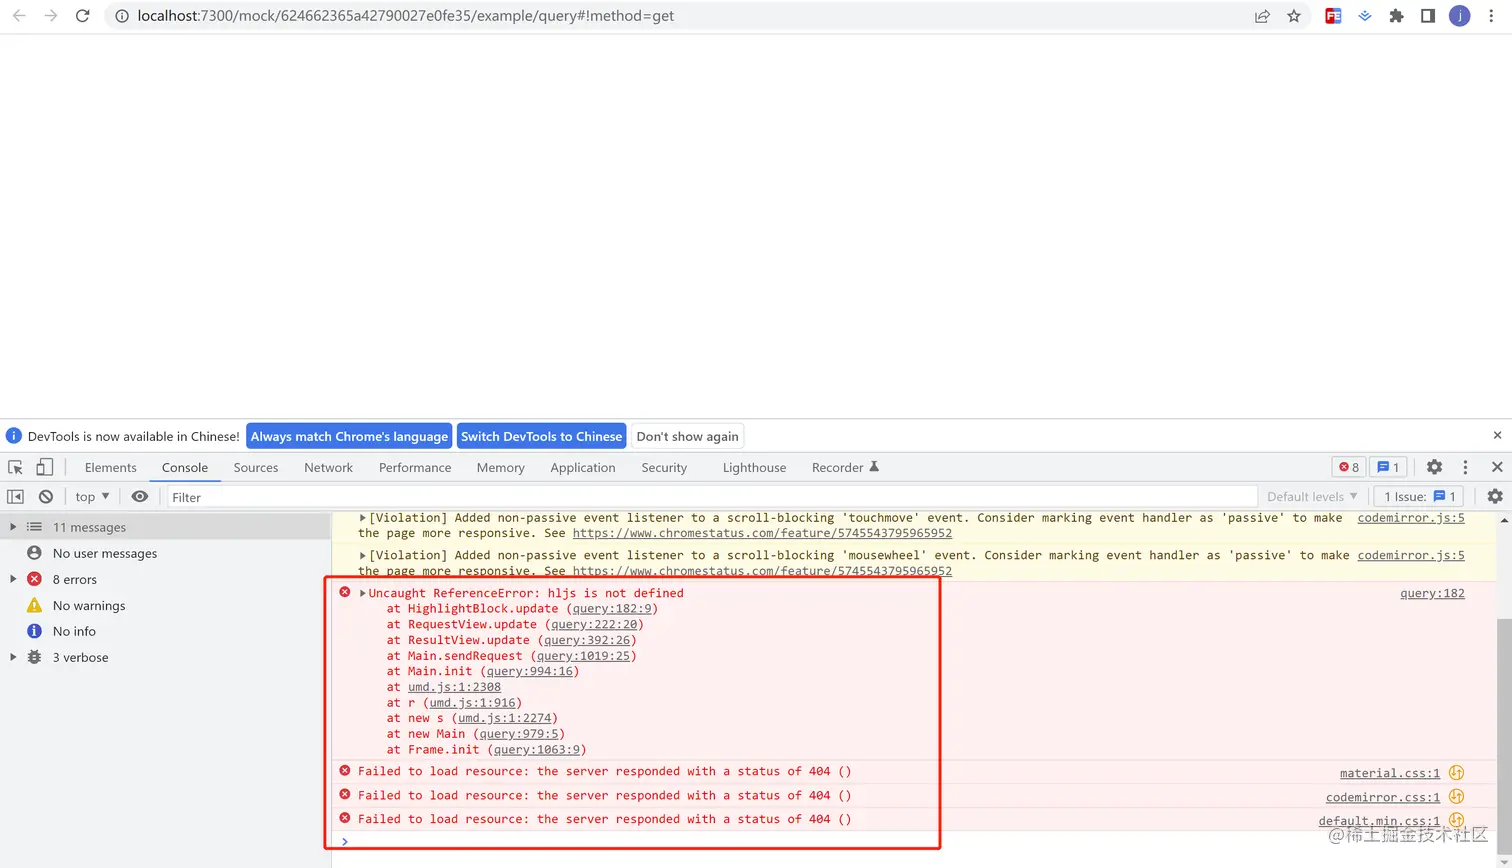Image resolution: width=1512 pixels, height=868 pixels.
Task: Expand the touchmove Violation message
Action: tap(363, 518)
